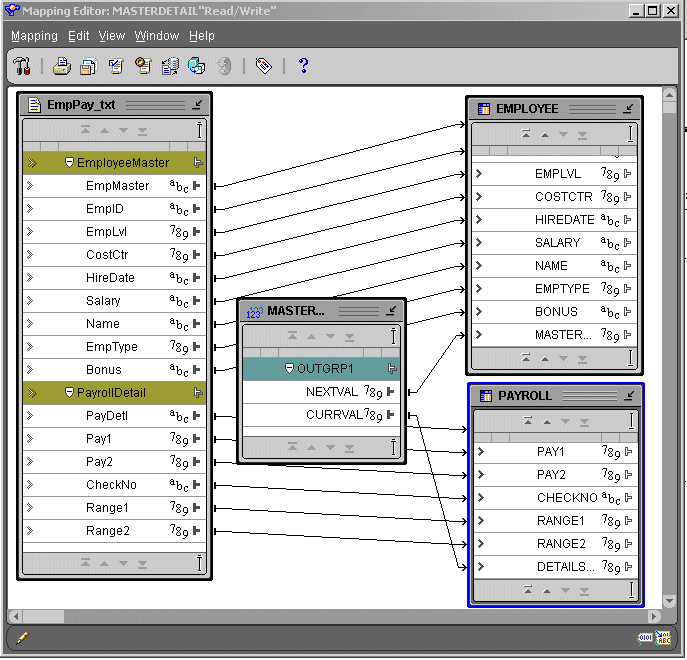Image resolution: width=687 pixels, height=660 pixels.
Task: Click the pencil icon in the status bar
Action: [22, 637]
